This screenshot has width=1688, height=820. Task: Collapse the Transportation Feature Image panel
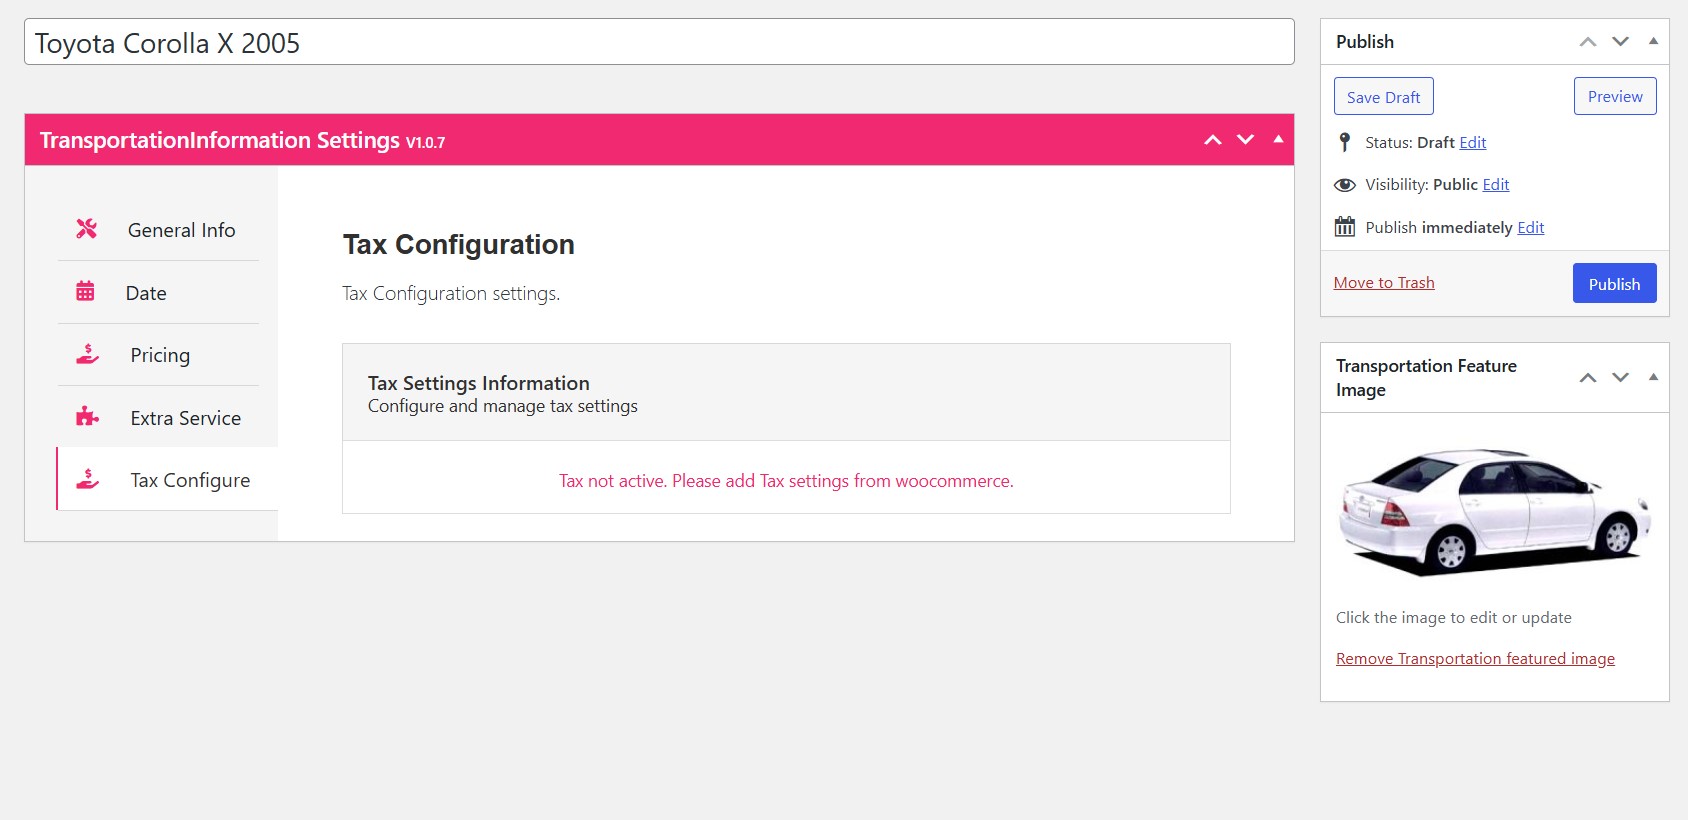(1653, 377)
